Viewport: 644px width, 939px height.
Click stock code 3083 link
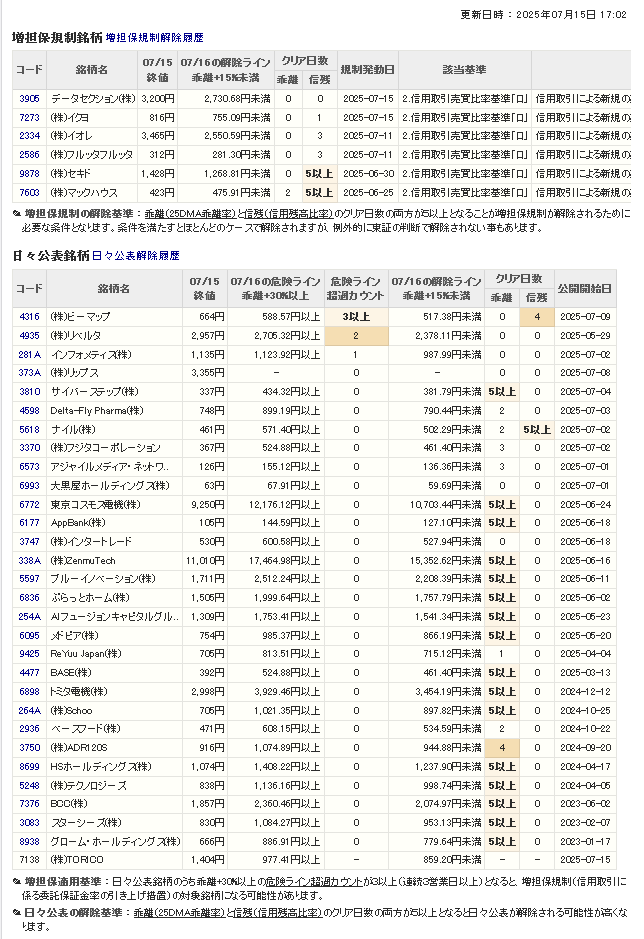click(x=29, y=822)
